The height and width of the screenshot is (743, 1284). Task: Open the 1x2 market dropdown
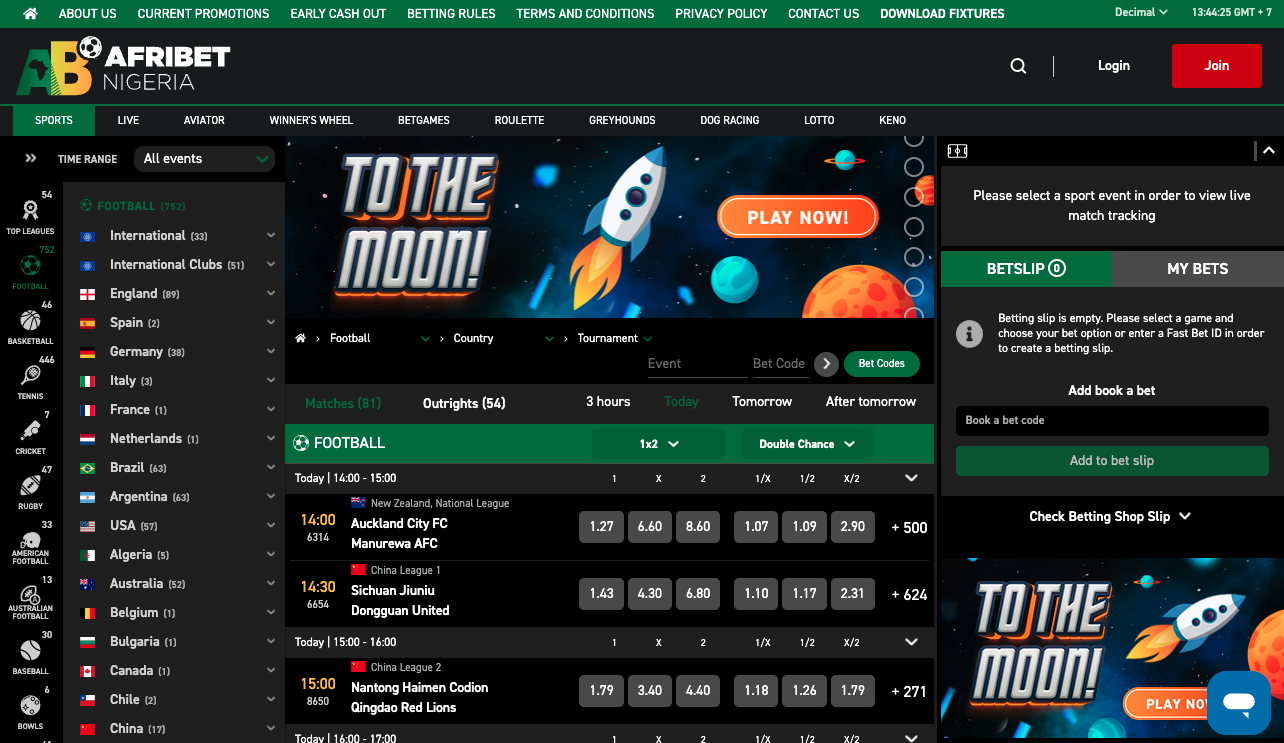point(659,444)
